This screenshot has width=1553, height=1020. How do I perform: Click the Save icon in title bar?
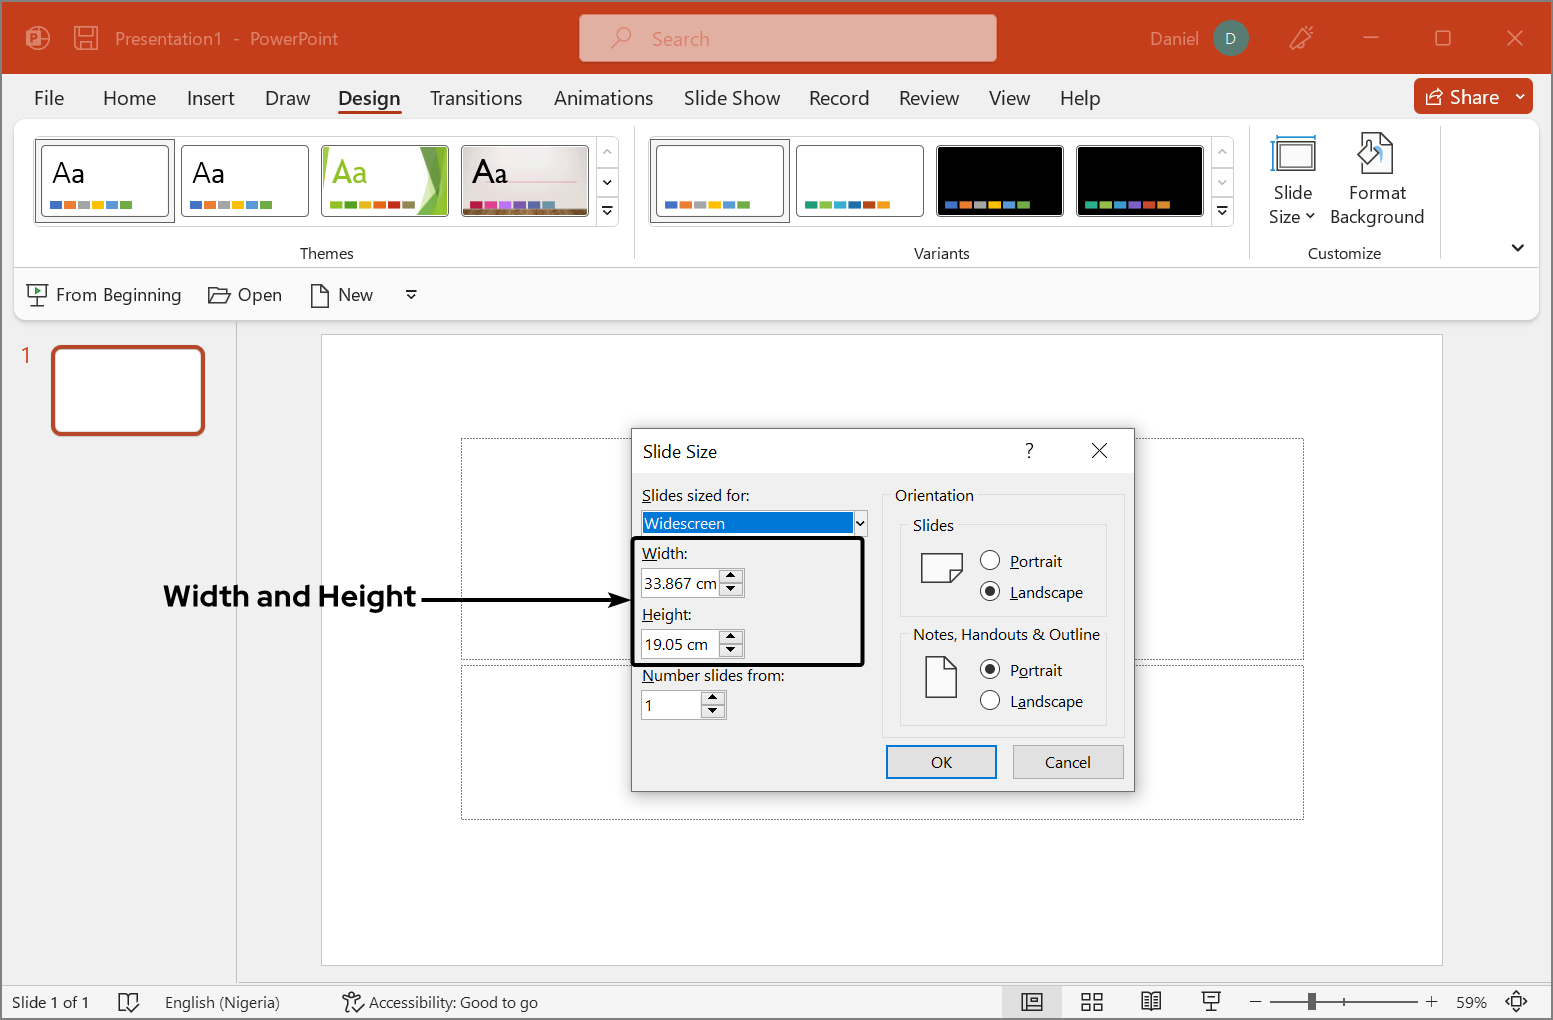point(86,38)
